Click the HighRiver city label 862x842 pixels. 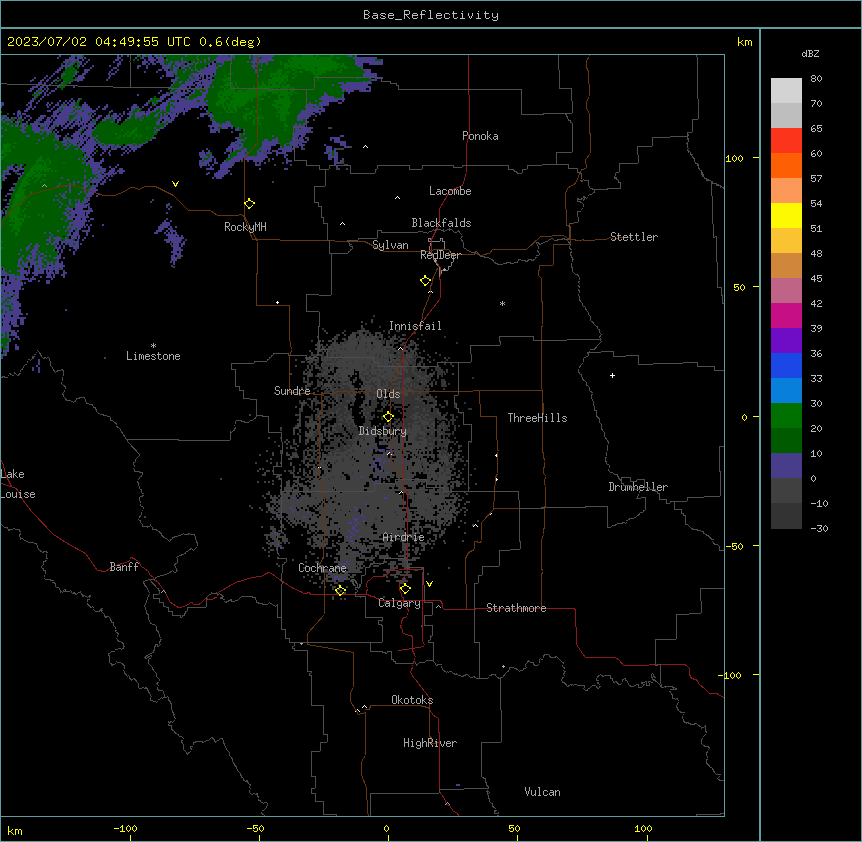click(x=430, y=743)
